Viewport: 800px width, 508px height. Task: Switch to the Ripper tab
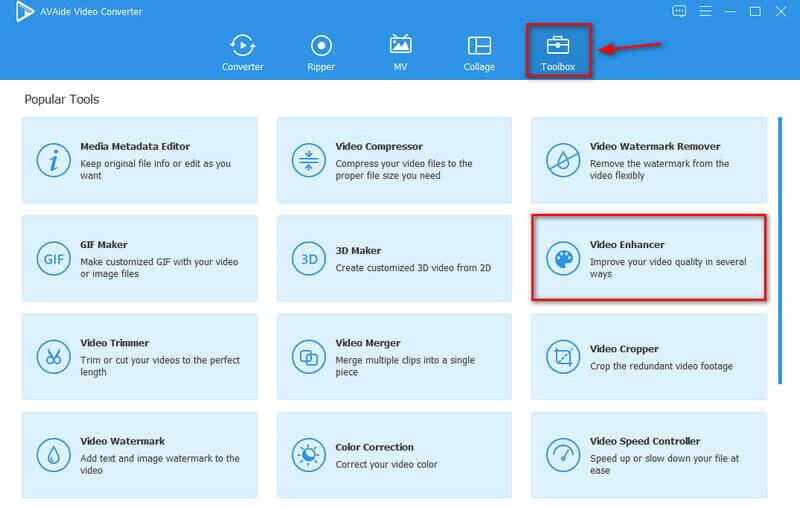click(x=321, y=53)
